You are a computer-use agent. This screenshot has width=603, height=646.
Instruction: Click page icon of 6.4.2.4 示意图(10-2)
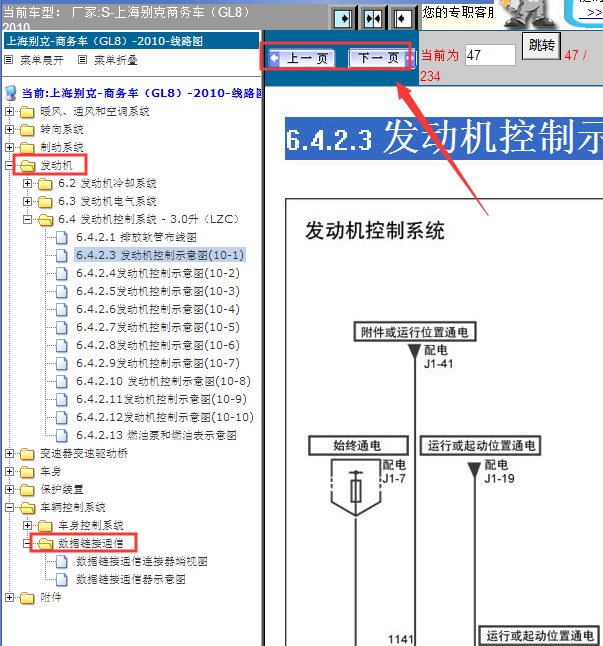point(62,273)
